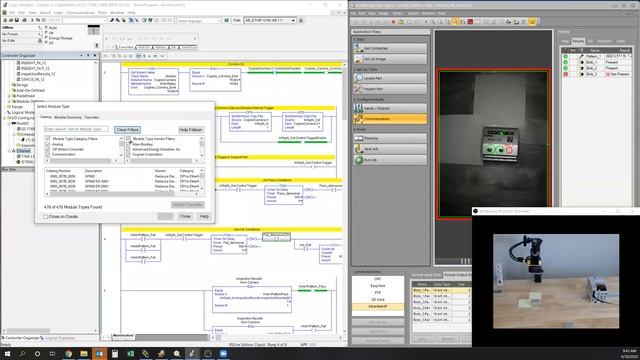
Task: Switch to Favorites tab in Select Module Type
Action: pyautogui.click(x=92, y=117)
